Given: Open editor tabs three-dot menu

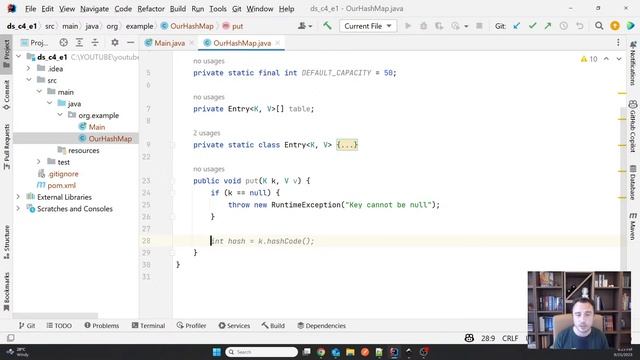Looking at the screenshot, I should [x=618, y=42].
